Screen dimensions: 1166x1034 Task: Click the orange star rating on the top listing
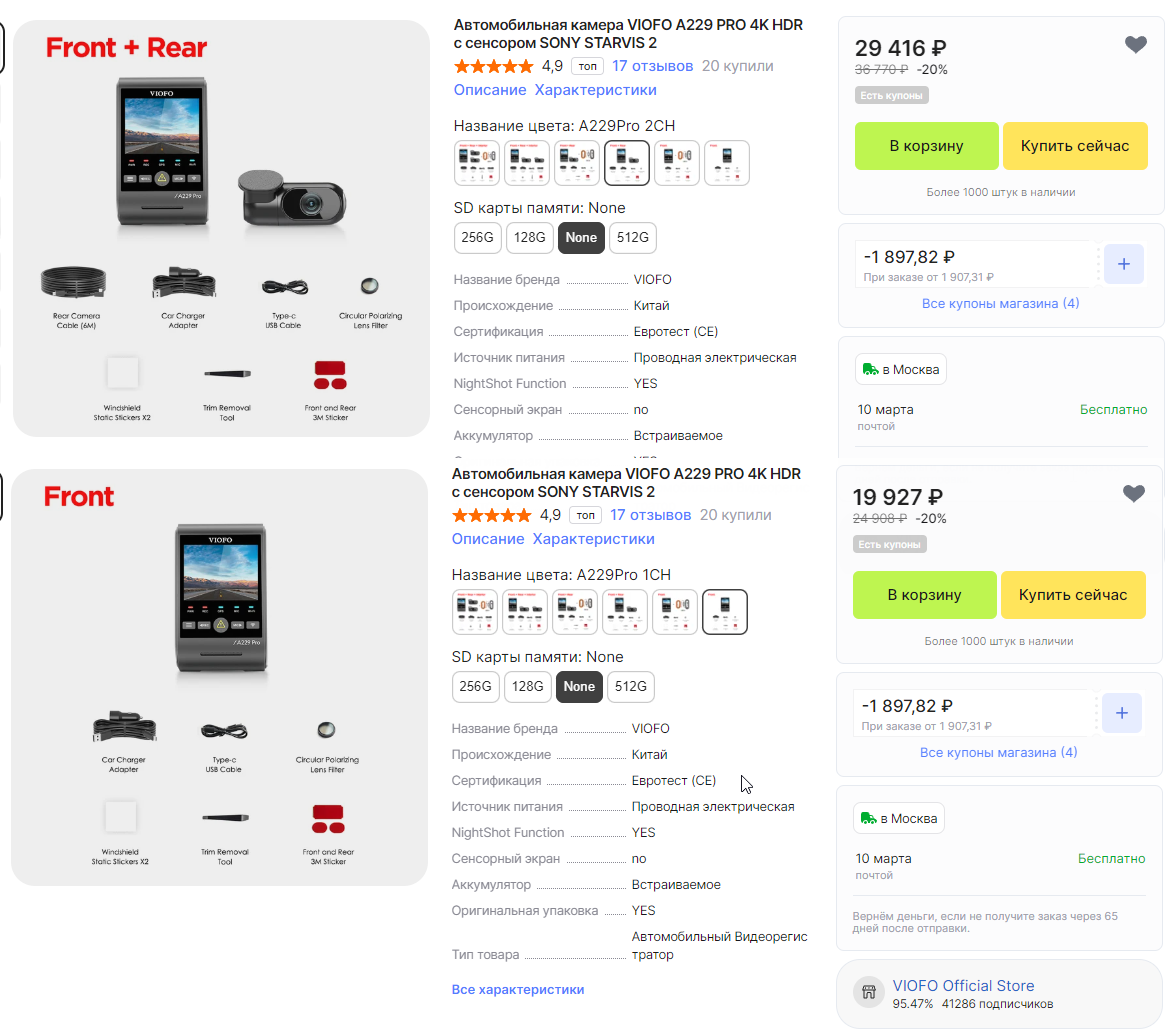click(x=493, y=66)
